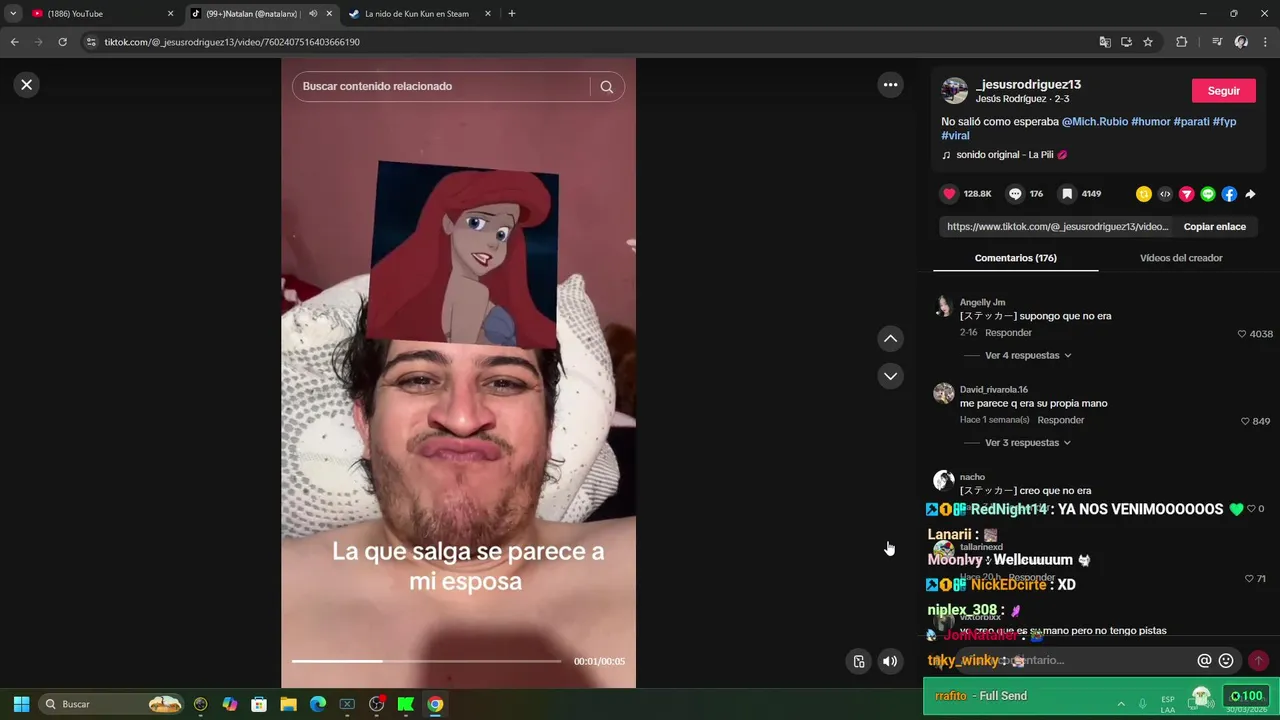Like Angelly Jm's comment with 4038 likes
Screen dimensions: 1280x720
pos(1242,334)
